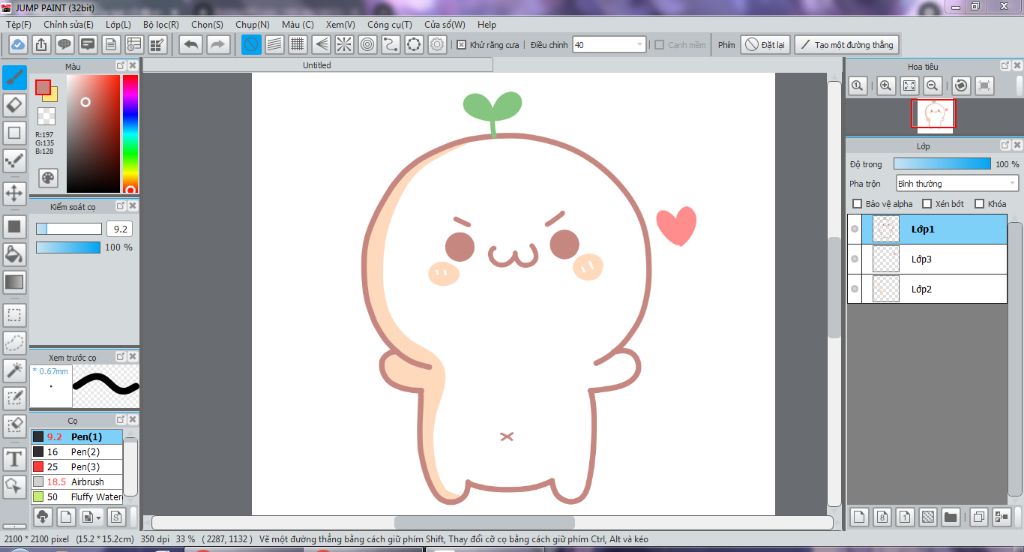
Task: Click the navigator preview thumbnail
Action: pyautogui.click(x=933, y=114)
